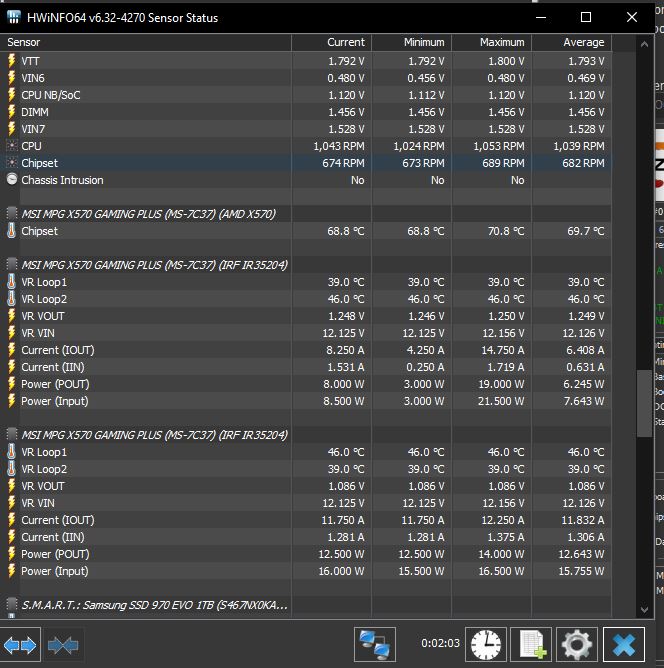
Task: Click the 1.086 V VR VOUT current value
Action: (346, 486)
